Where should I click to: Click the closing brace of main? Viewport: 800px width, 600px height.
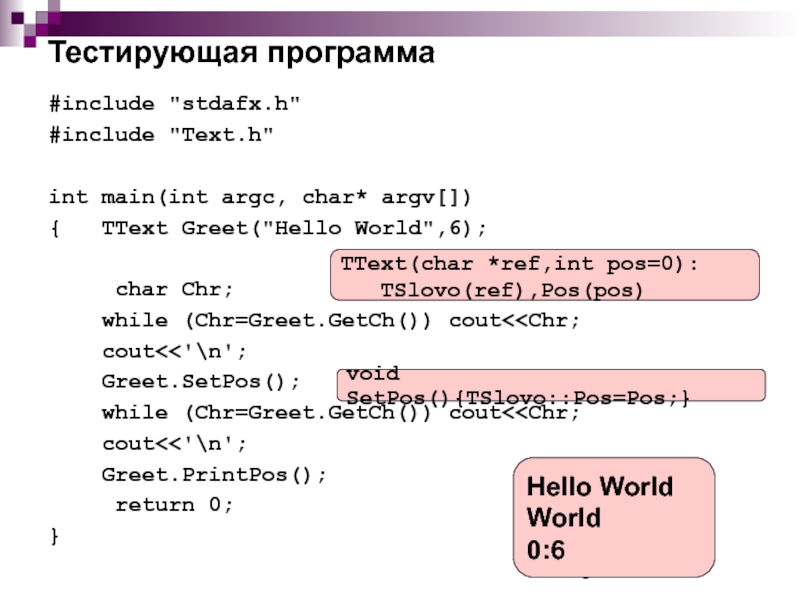point(55,536)
